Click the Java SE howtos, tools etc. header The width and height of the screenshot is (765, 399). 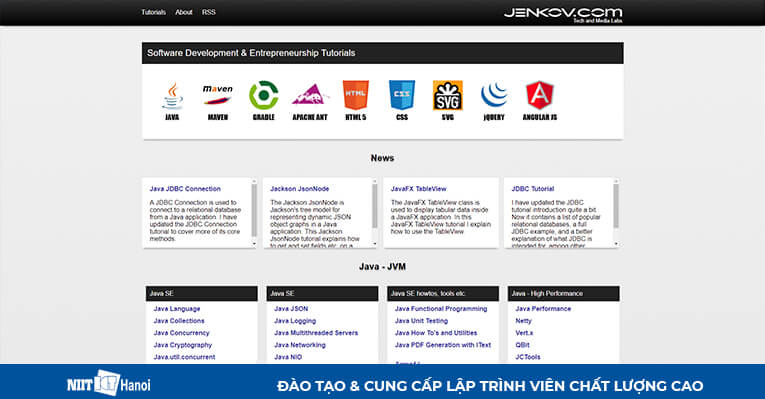[443, 294]
